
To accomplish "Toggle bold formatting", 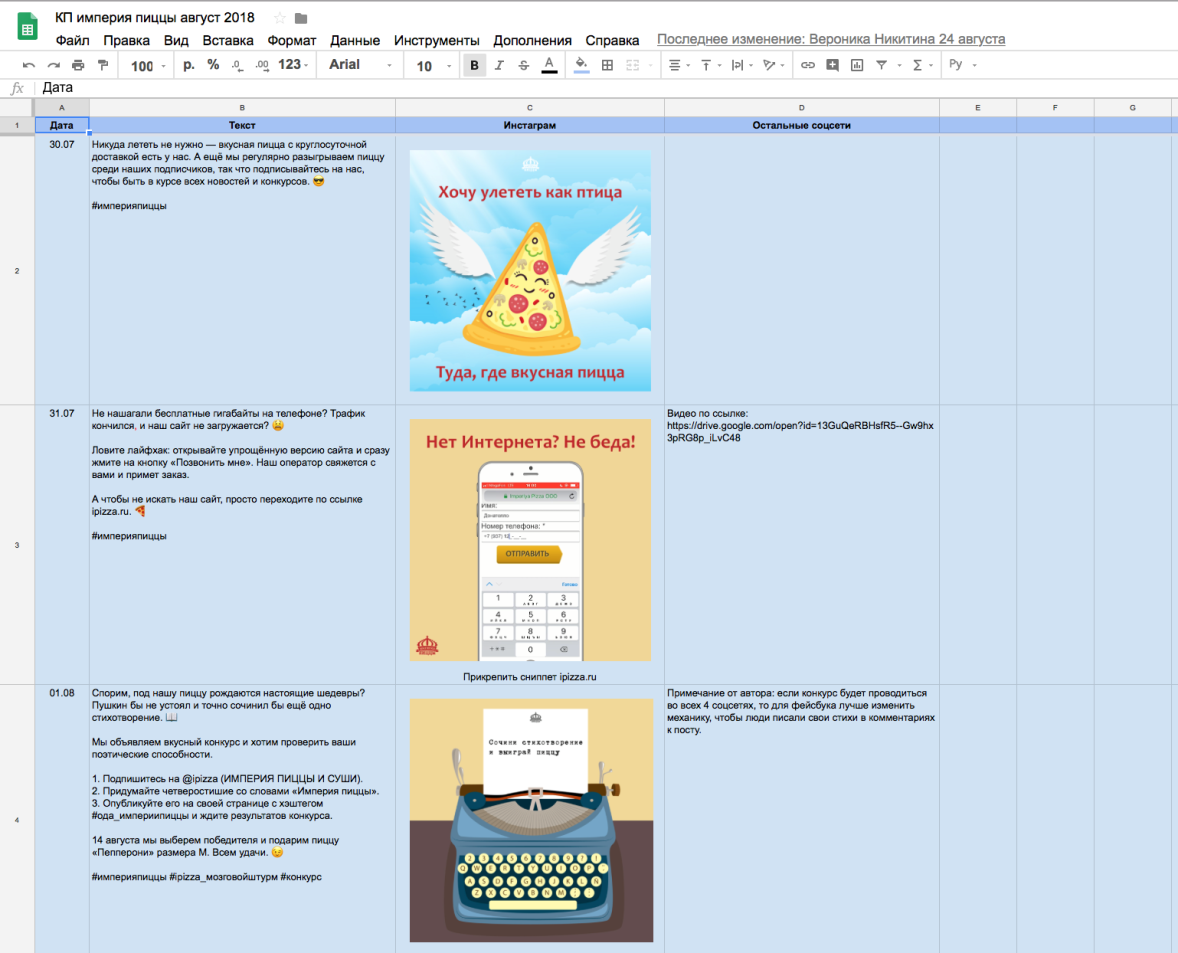I will coord(474,65).
